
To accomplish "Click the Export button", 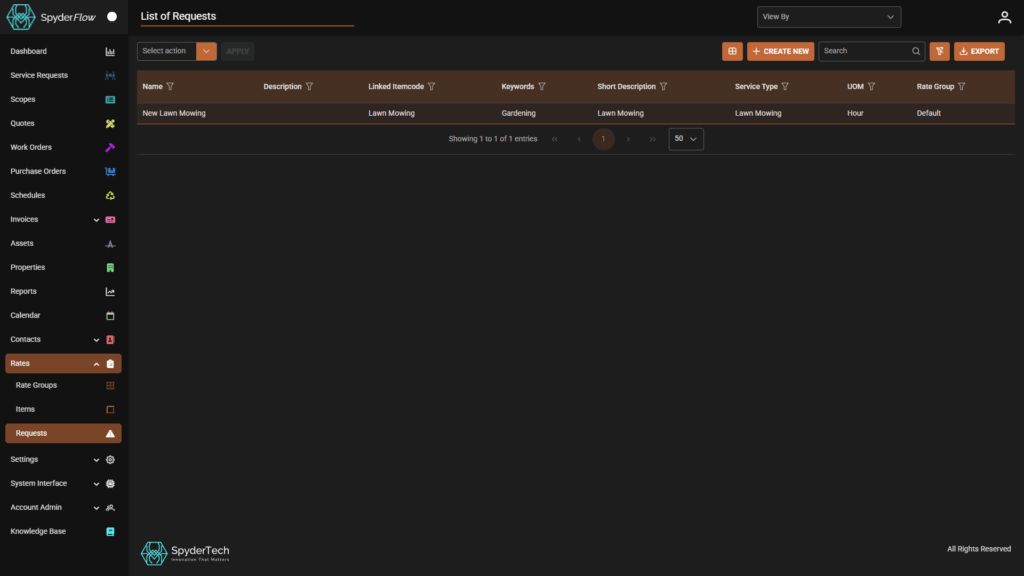I will [979, 51].
